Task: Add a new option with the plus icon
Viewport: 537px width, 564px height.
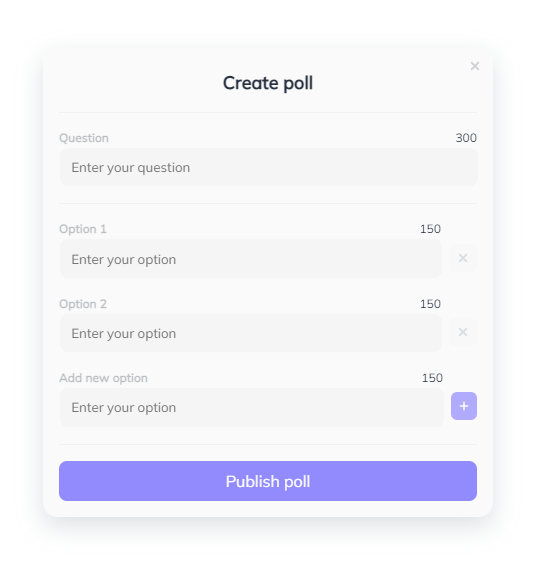Action: [464, 406]
